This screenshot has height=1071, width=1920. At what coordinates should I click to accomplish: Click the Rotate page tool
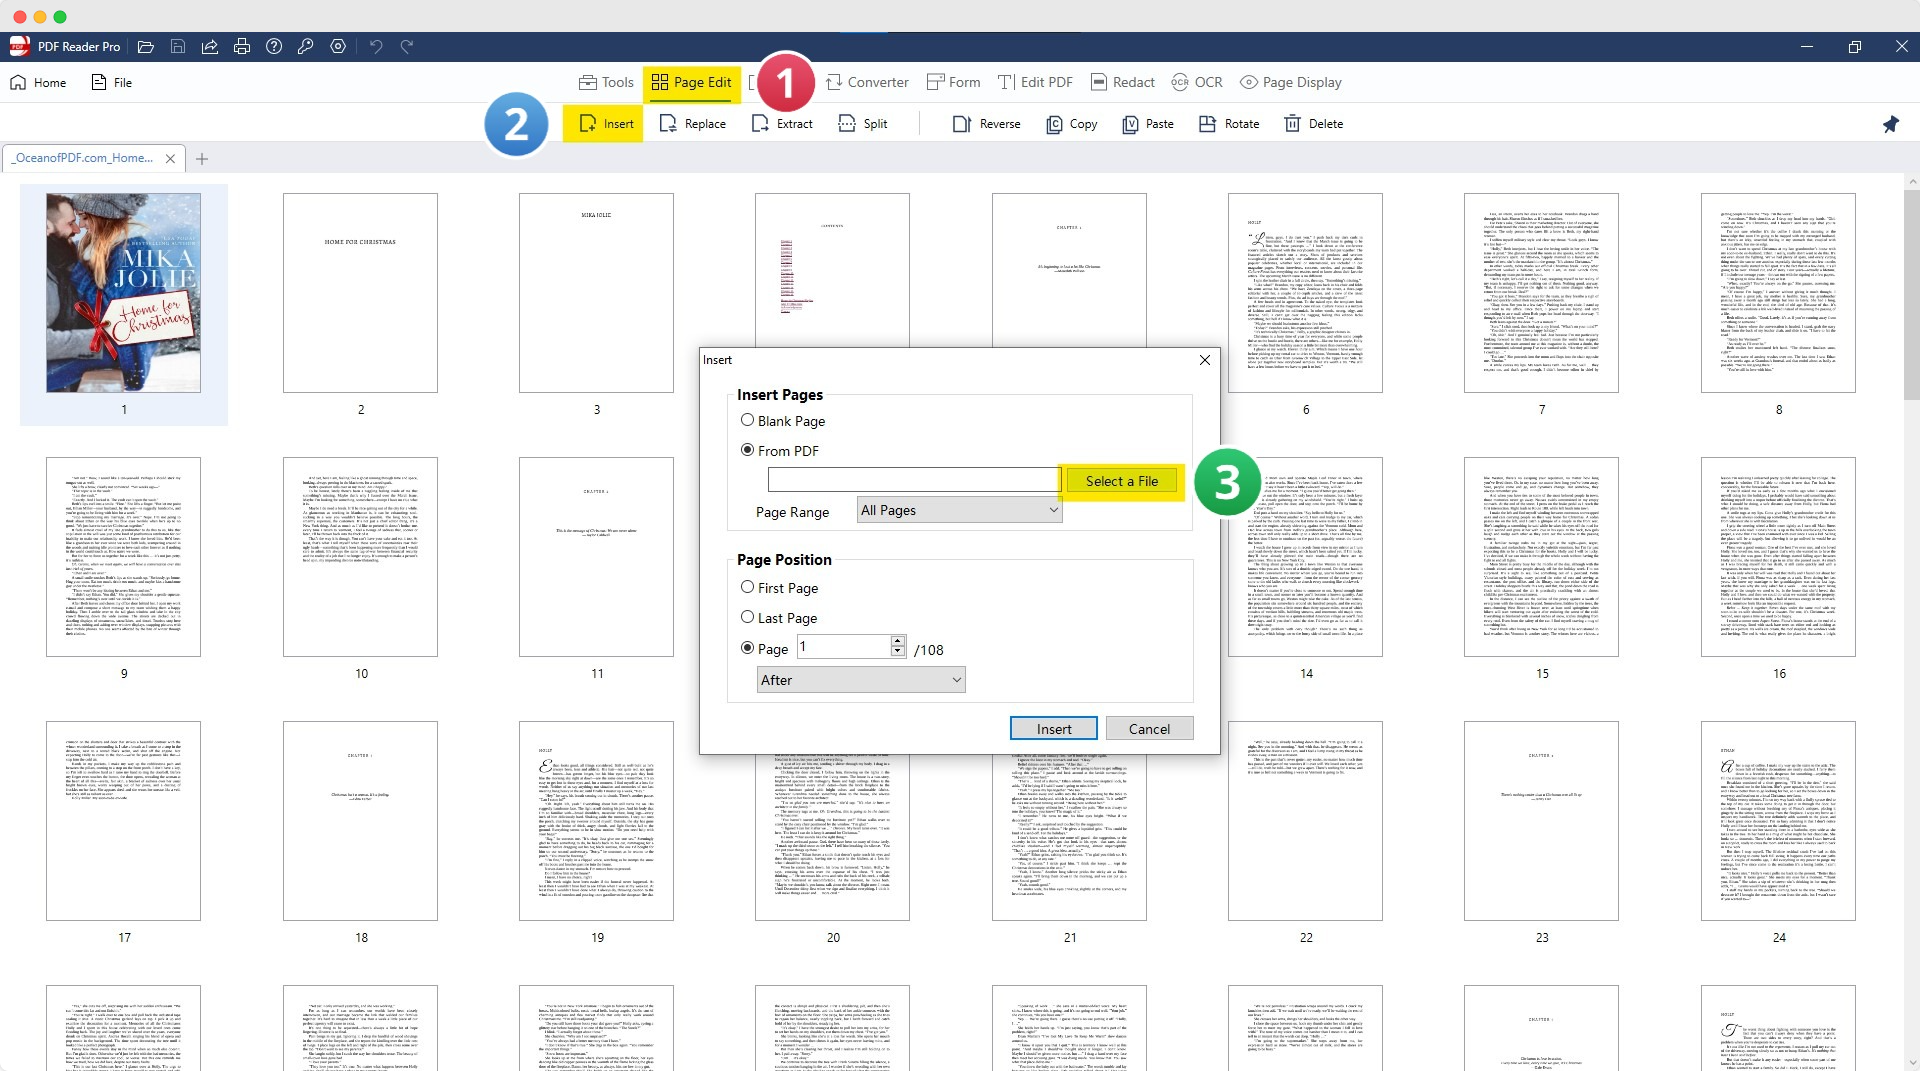tap(1229, 124)
